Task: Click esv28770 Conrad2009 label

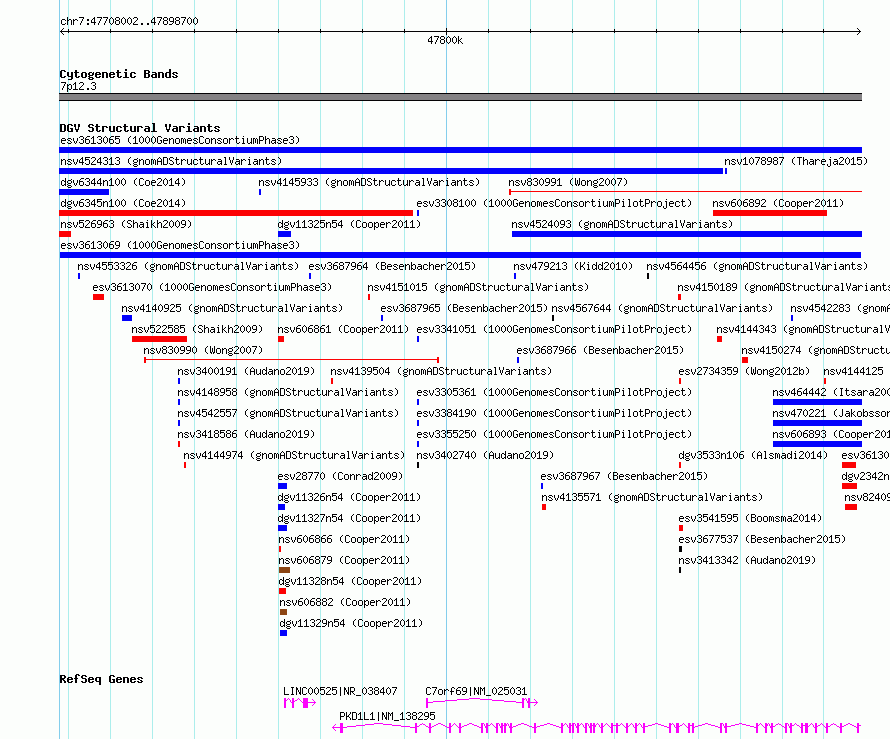Action: tap(340, 476)
